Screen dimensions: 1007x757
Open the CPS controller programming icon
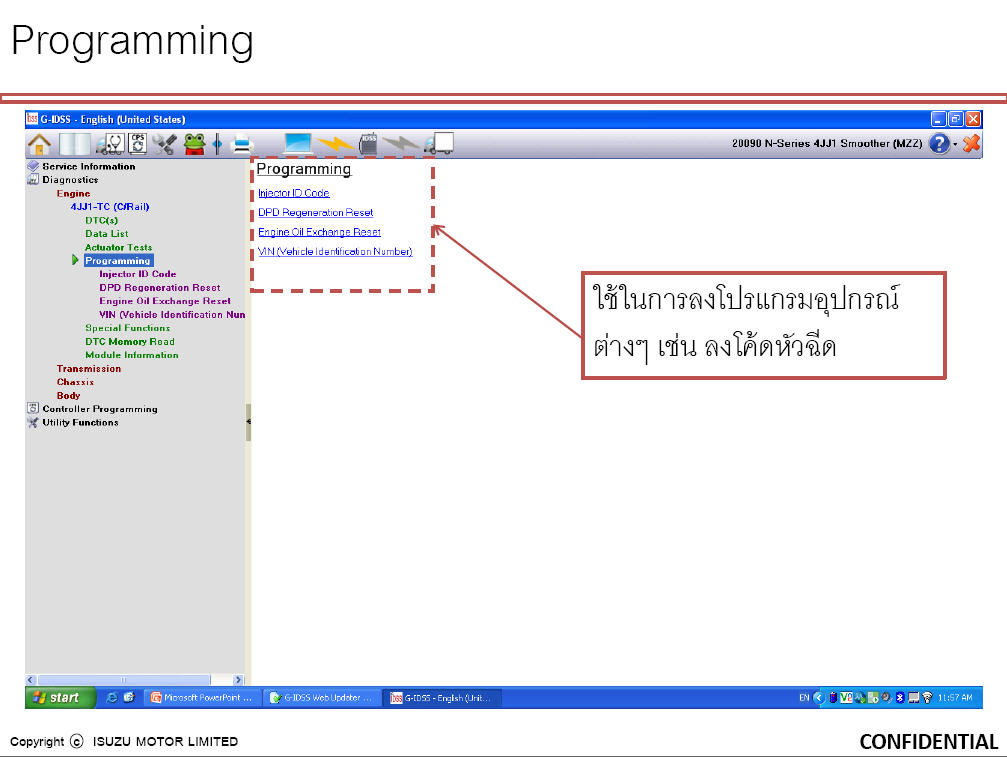(x=137, y=144)
